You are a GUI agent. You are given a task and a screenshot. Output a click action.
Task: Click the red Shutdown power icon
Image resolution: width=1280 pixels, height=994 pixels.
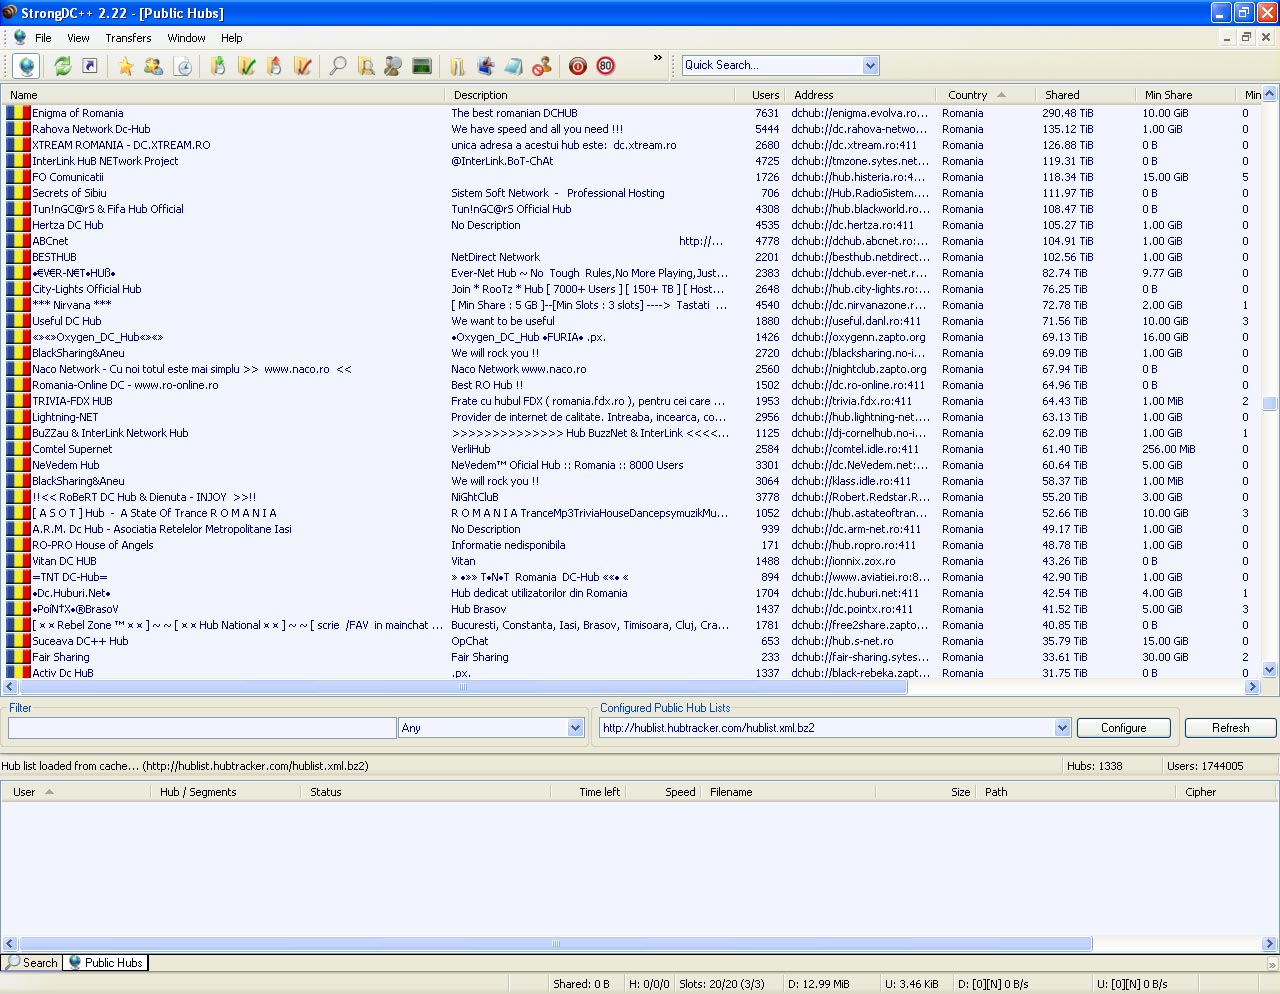(577, 66)
